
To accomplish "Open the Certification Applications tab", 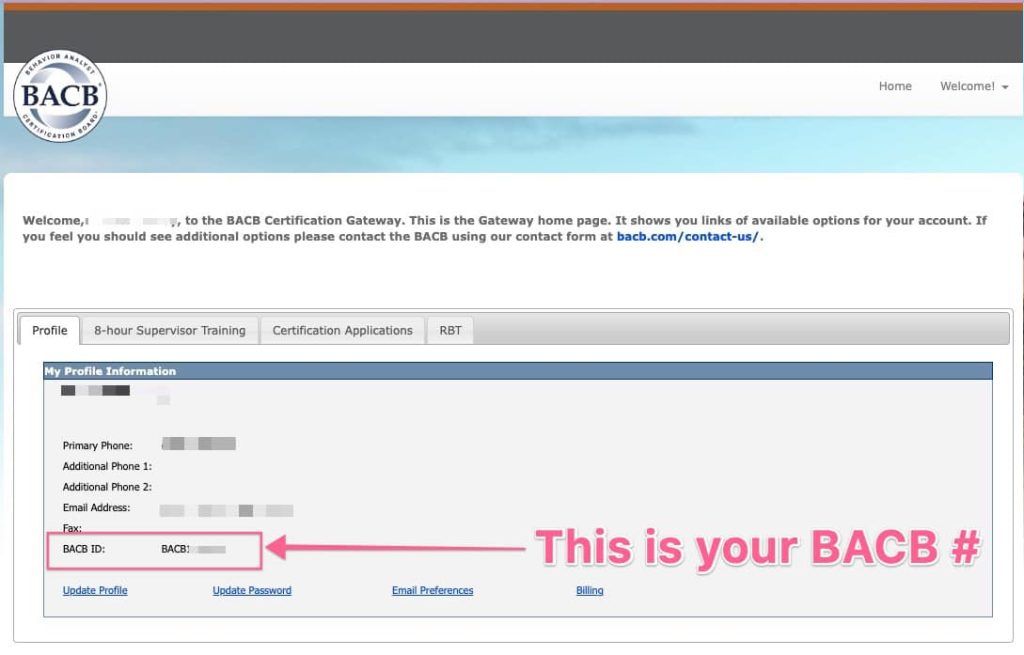I will [x=342, y=330].
